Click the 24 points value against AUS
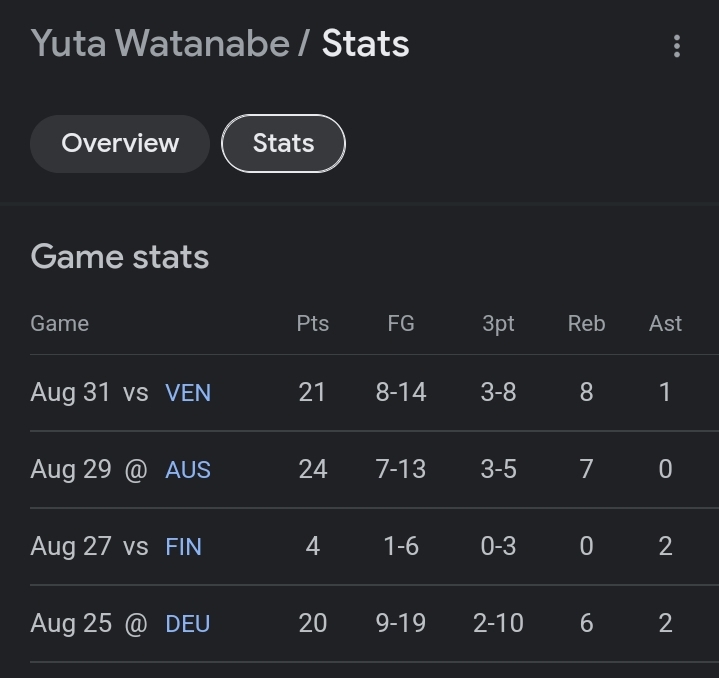719x678 pixels. point(312,470)
